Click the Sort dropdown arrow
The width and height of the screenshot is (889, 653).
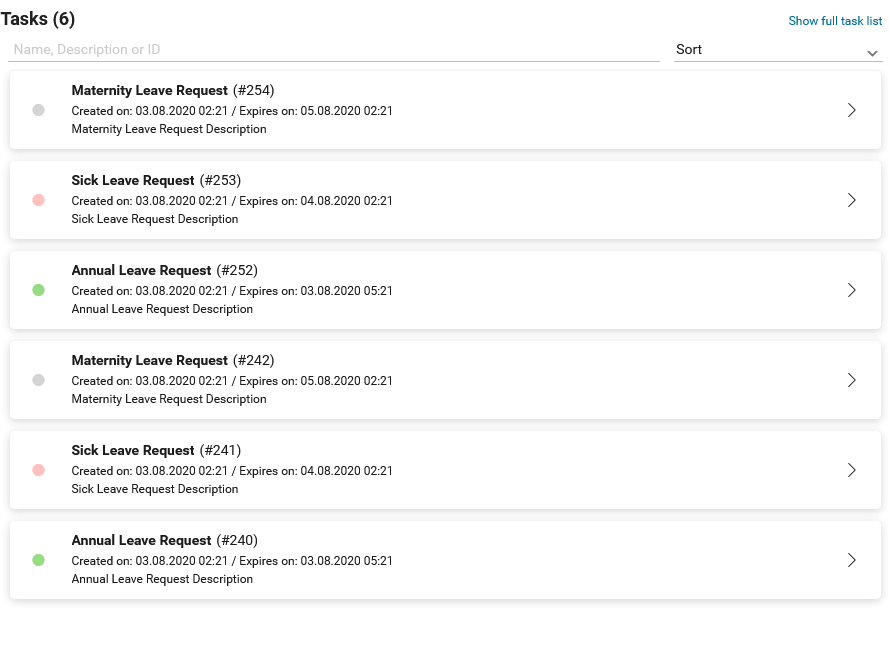872,53
